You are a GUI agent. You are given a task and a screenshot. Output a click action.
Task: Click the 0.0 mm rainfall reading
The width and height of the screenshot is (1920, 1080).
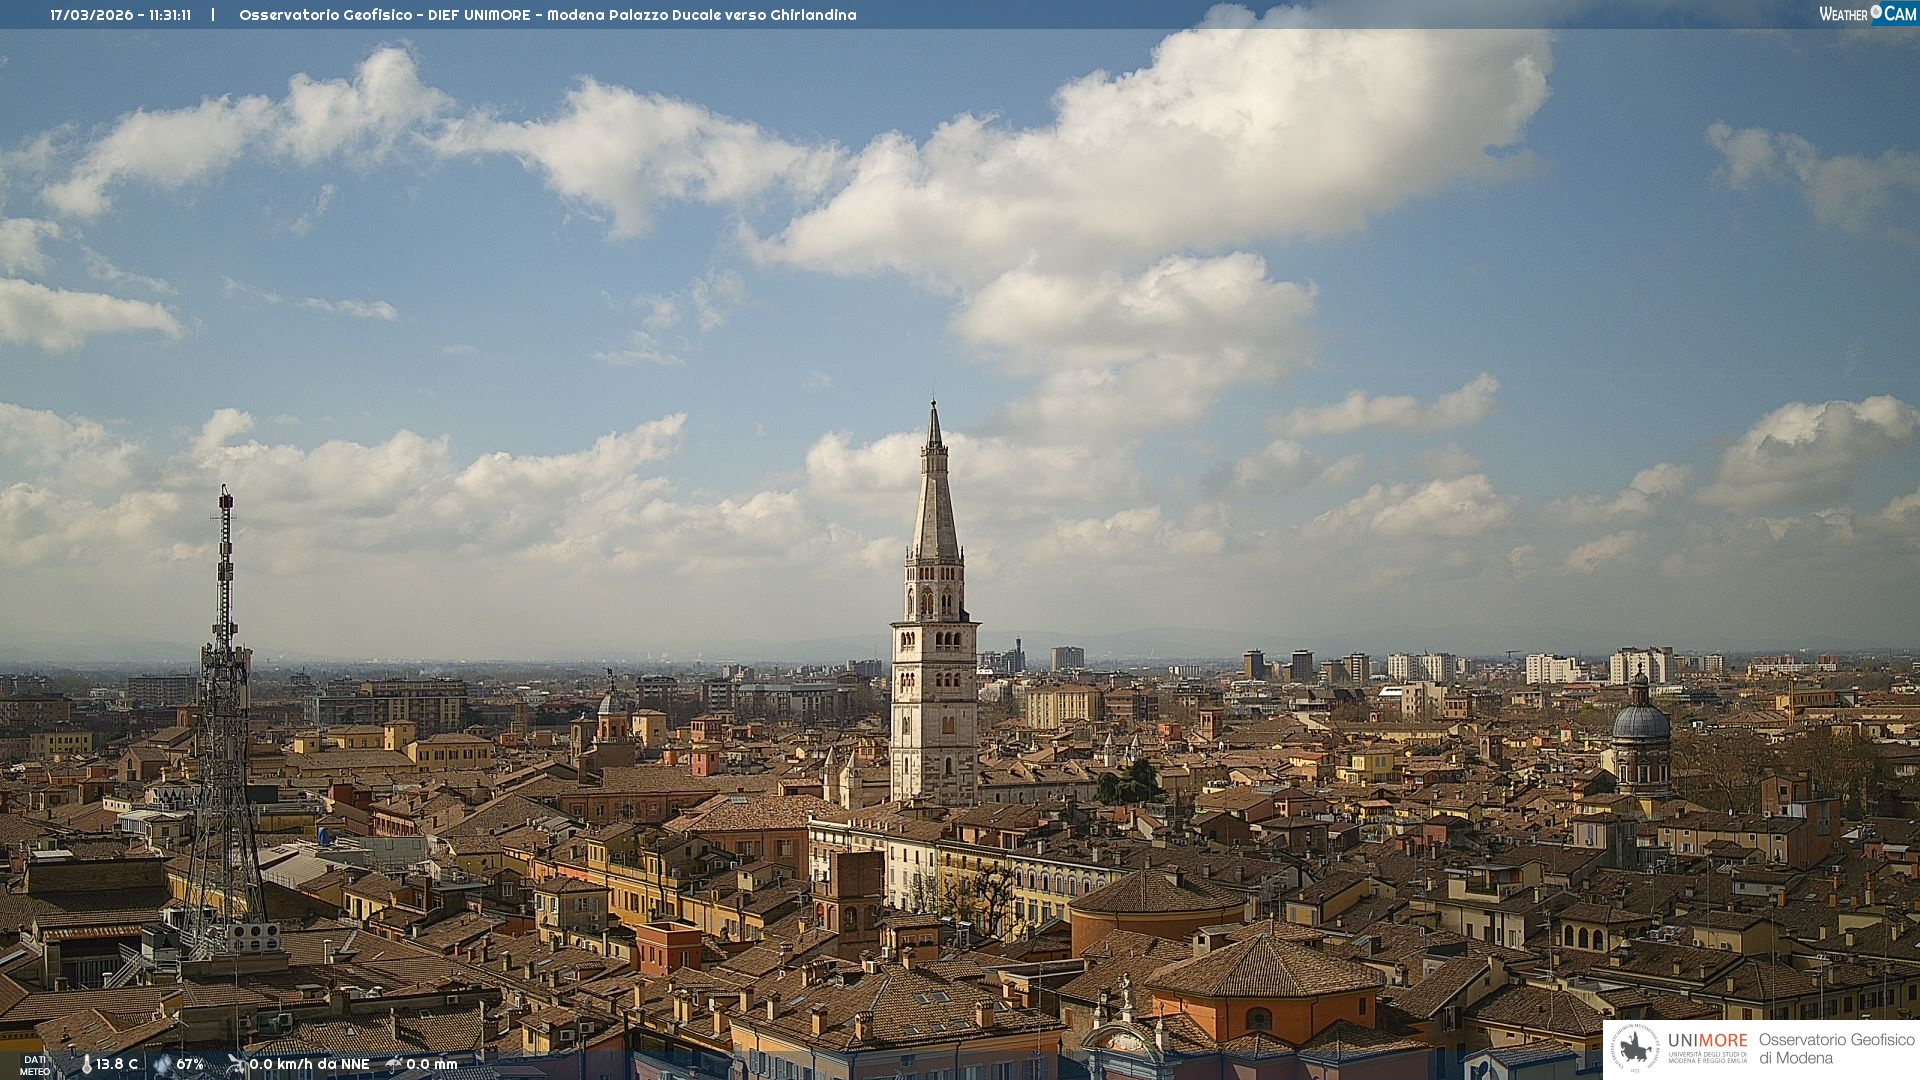(x=431, y=1064)
